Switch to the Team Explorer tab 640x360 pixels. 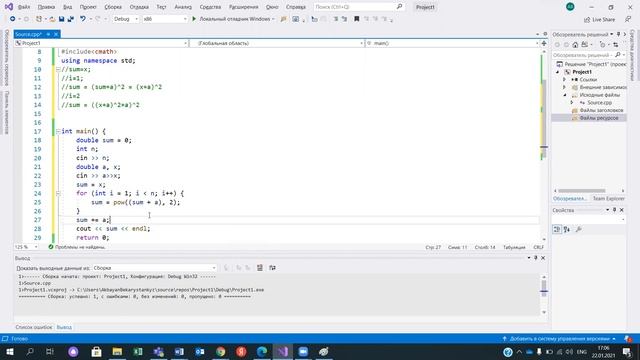(x=608, y=198)
